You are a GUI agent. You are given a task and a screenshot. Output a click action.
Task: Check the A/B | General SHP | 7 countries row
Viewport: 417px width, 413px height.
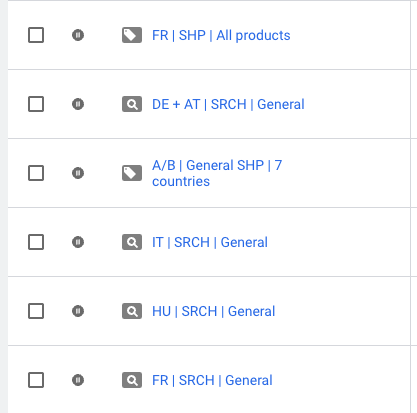click(x=36, y=173)
